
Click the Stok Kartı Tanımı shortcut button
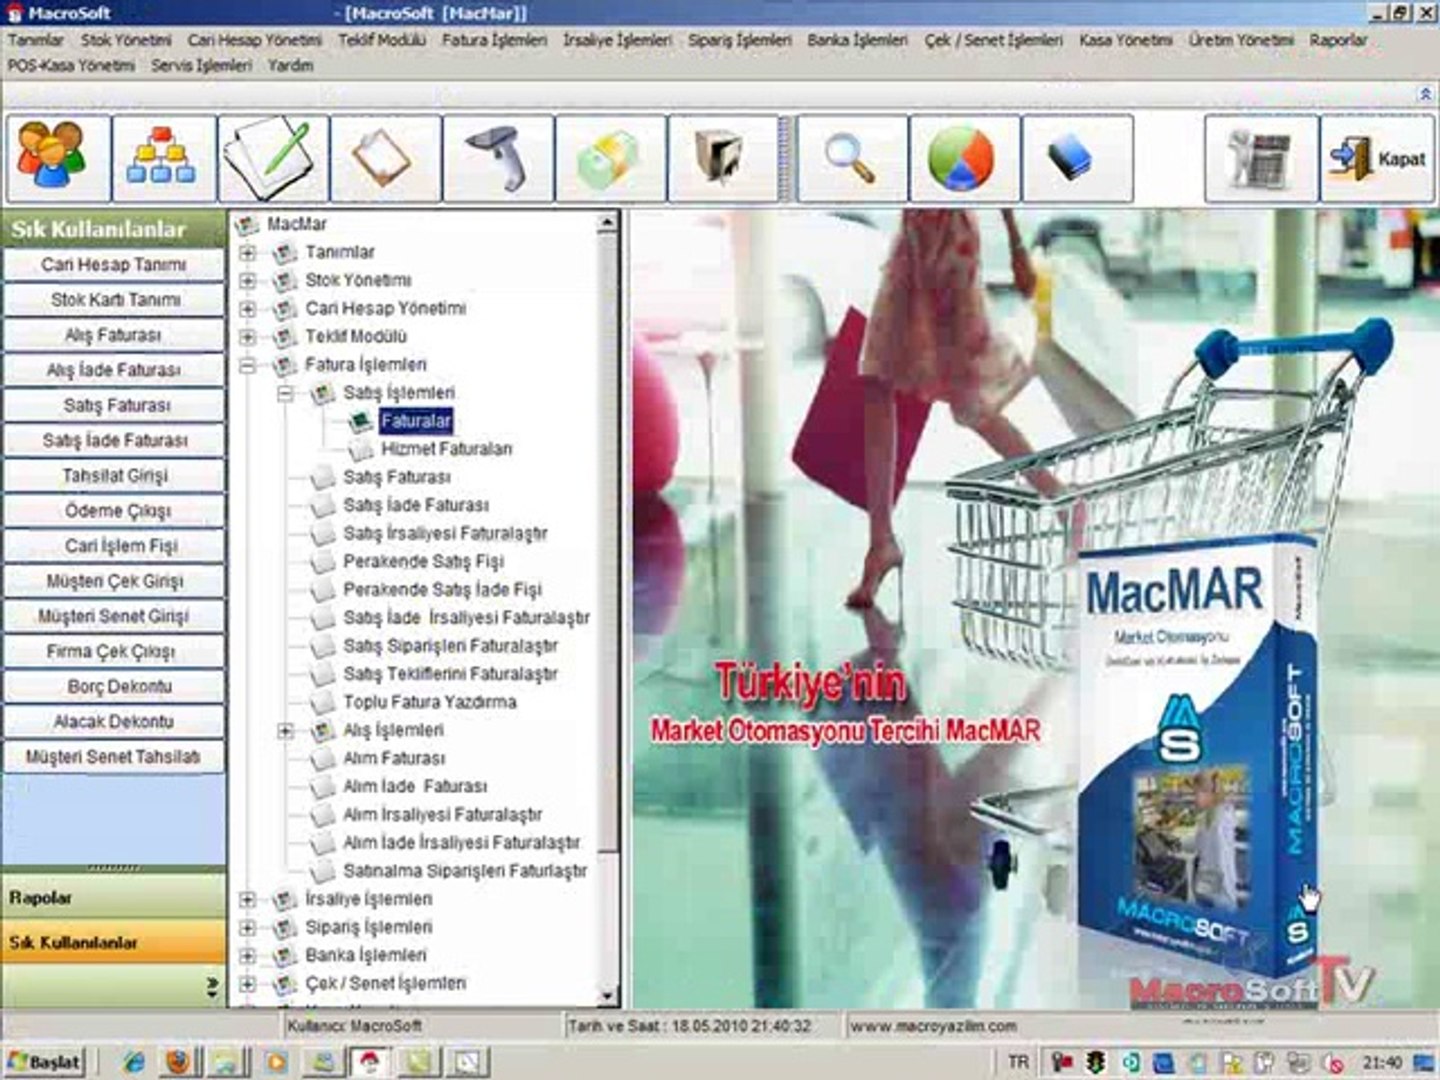[114, 300]
